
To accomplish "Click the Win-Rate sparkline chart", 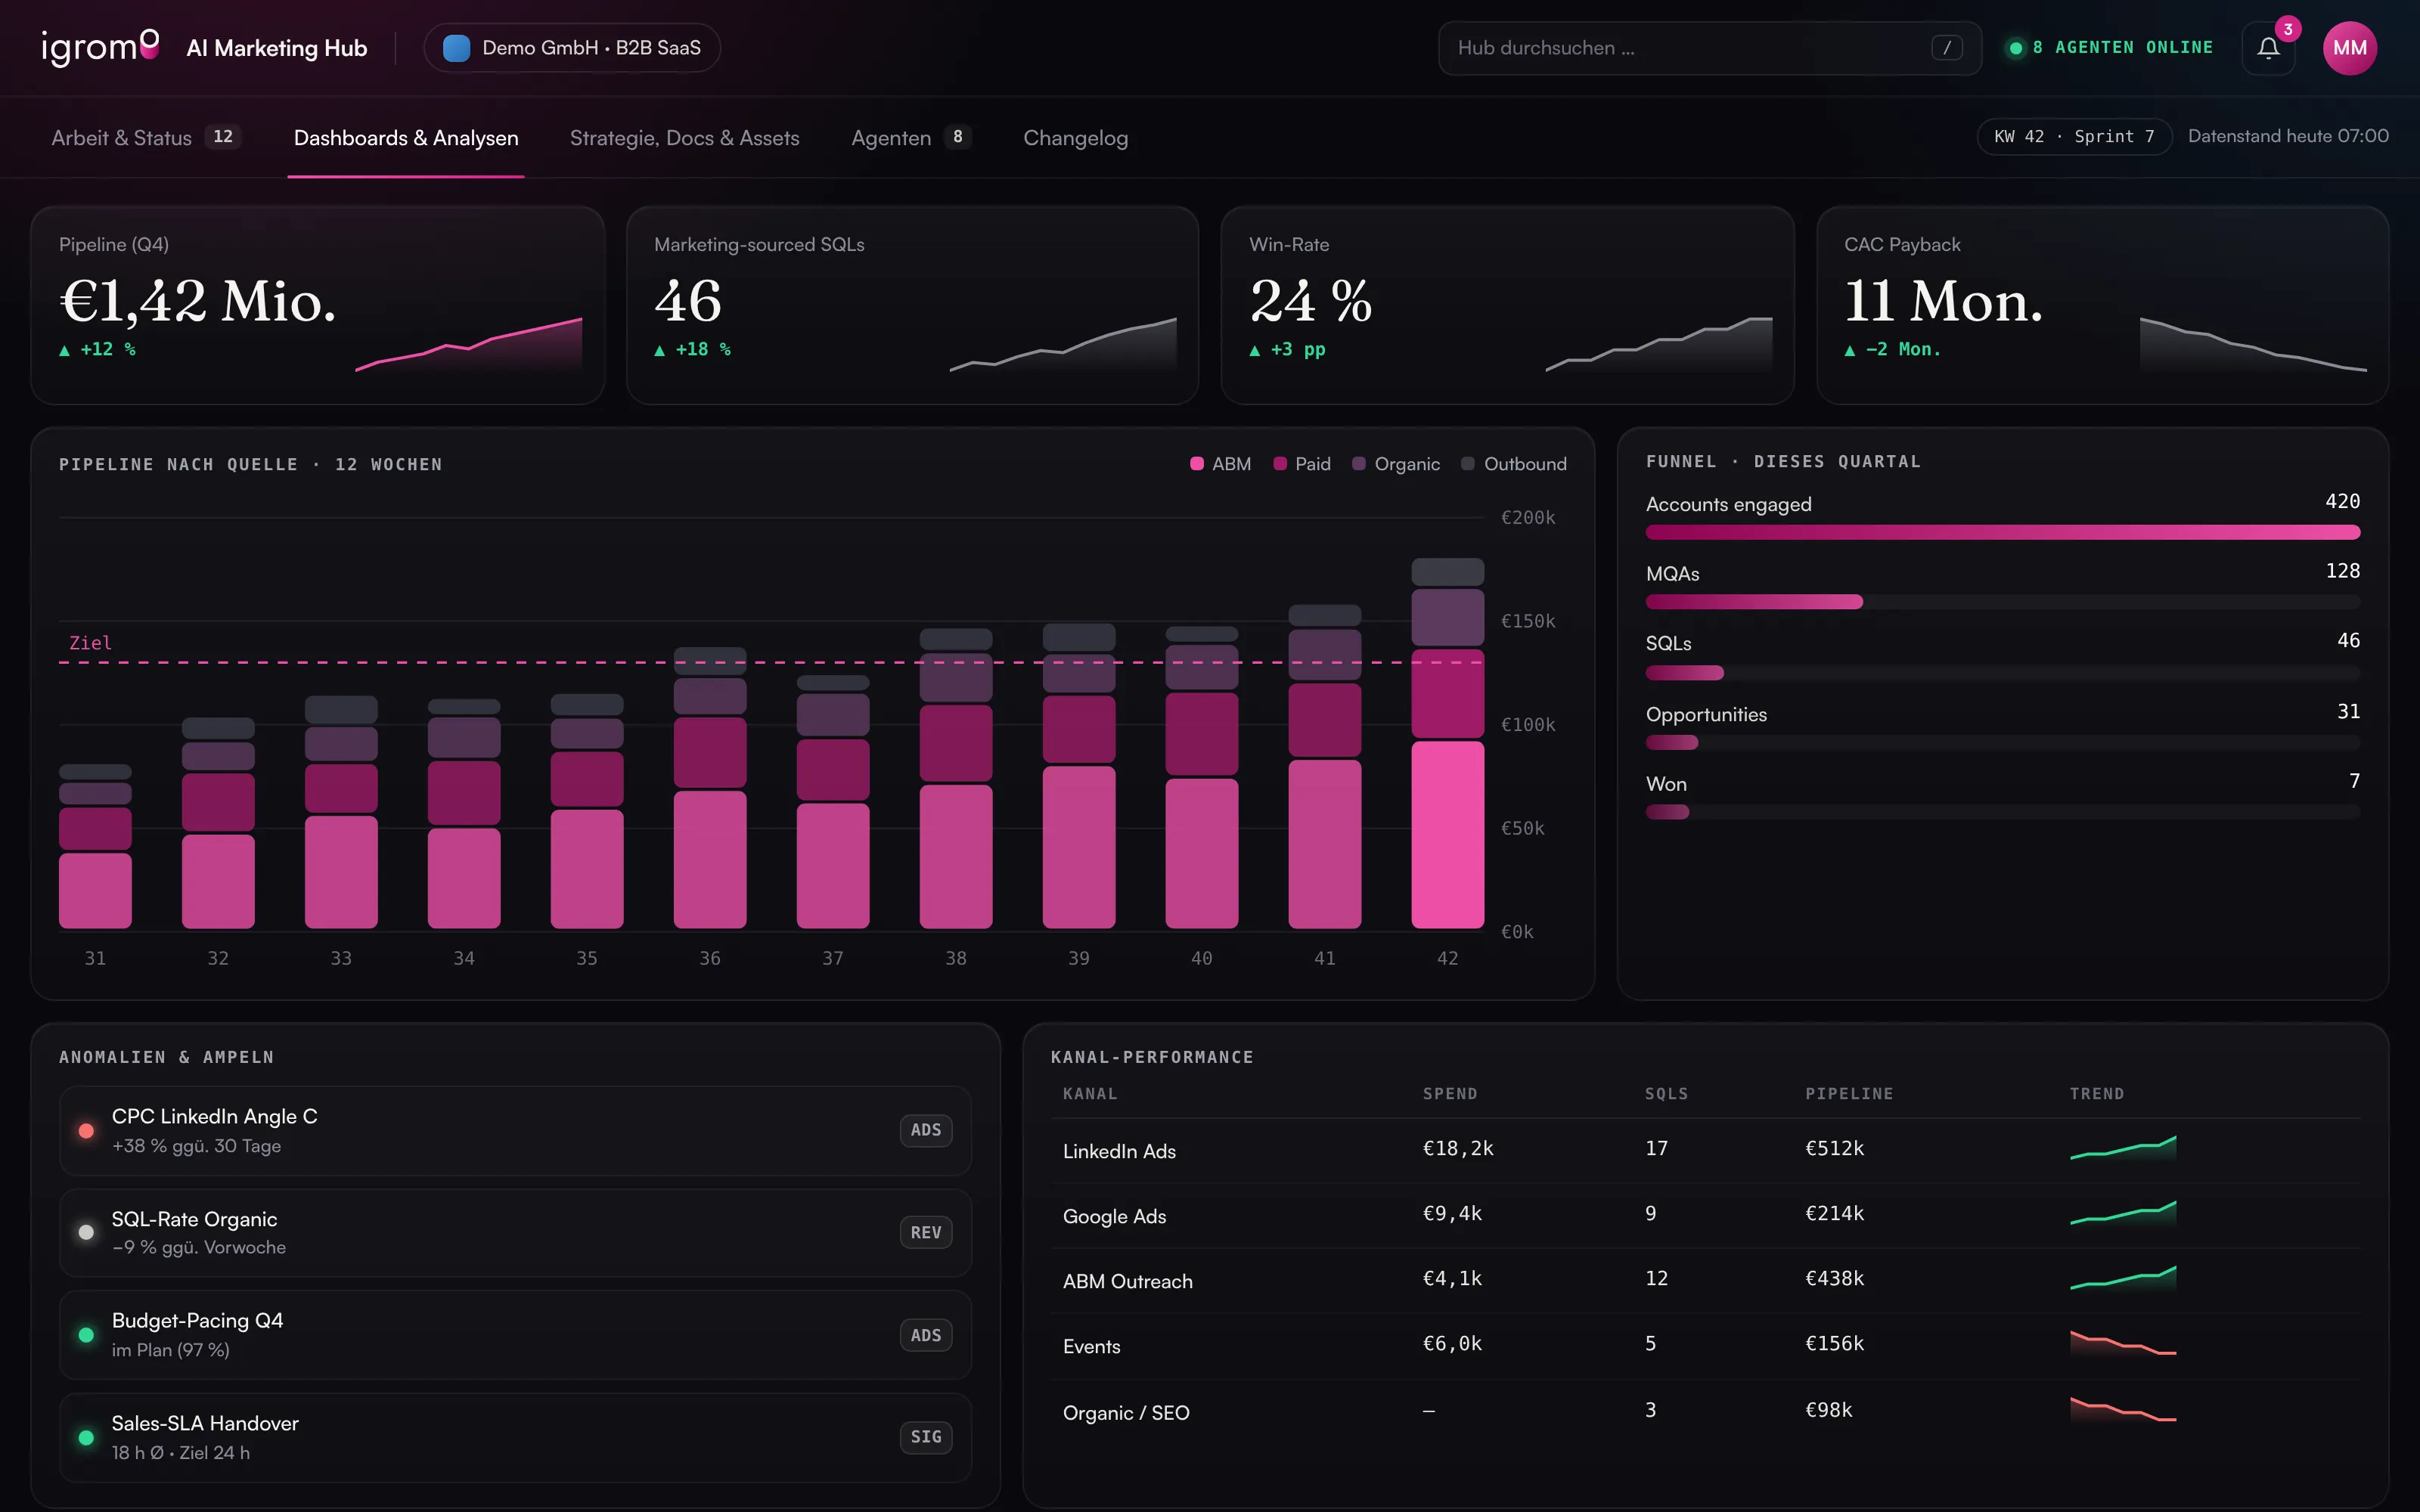I will (x=1659, y=344).
